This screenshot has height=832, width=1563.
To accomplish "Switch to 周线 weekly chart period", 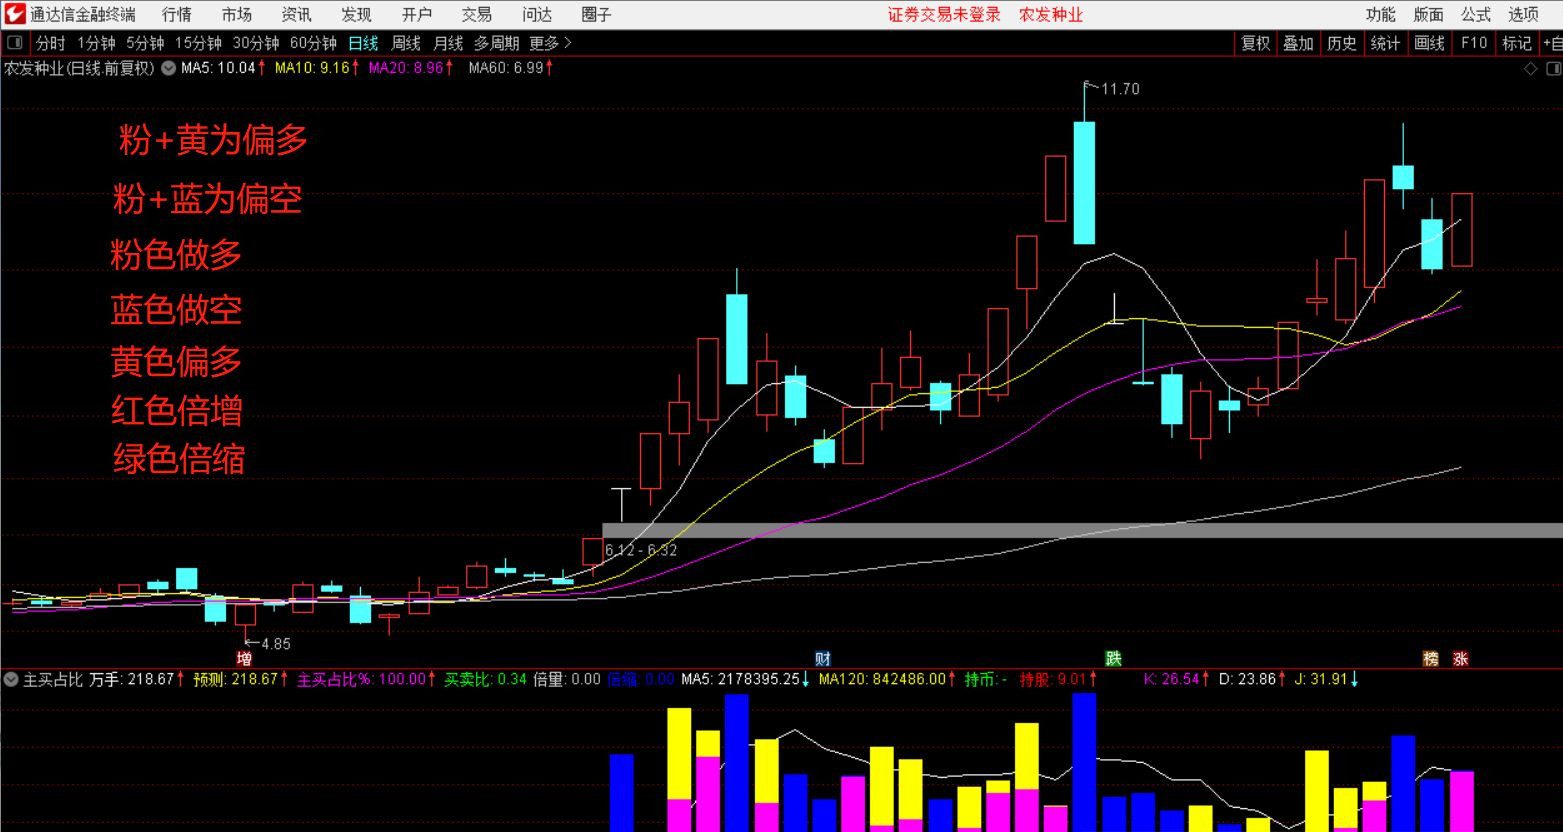I will coord(406,43).
